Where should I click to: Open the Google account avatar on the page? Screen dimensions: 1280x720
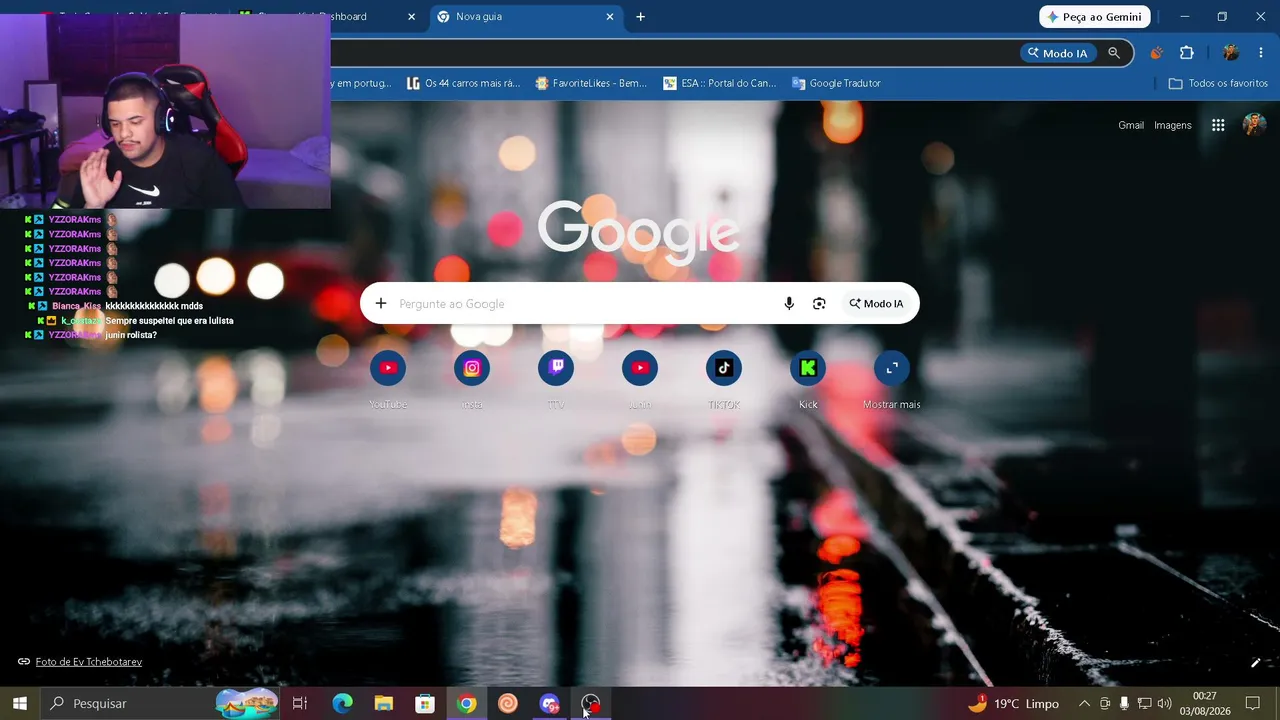coord(1254,125)
